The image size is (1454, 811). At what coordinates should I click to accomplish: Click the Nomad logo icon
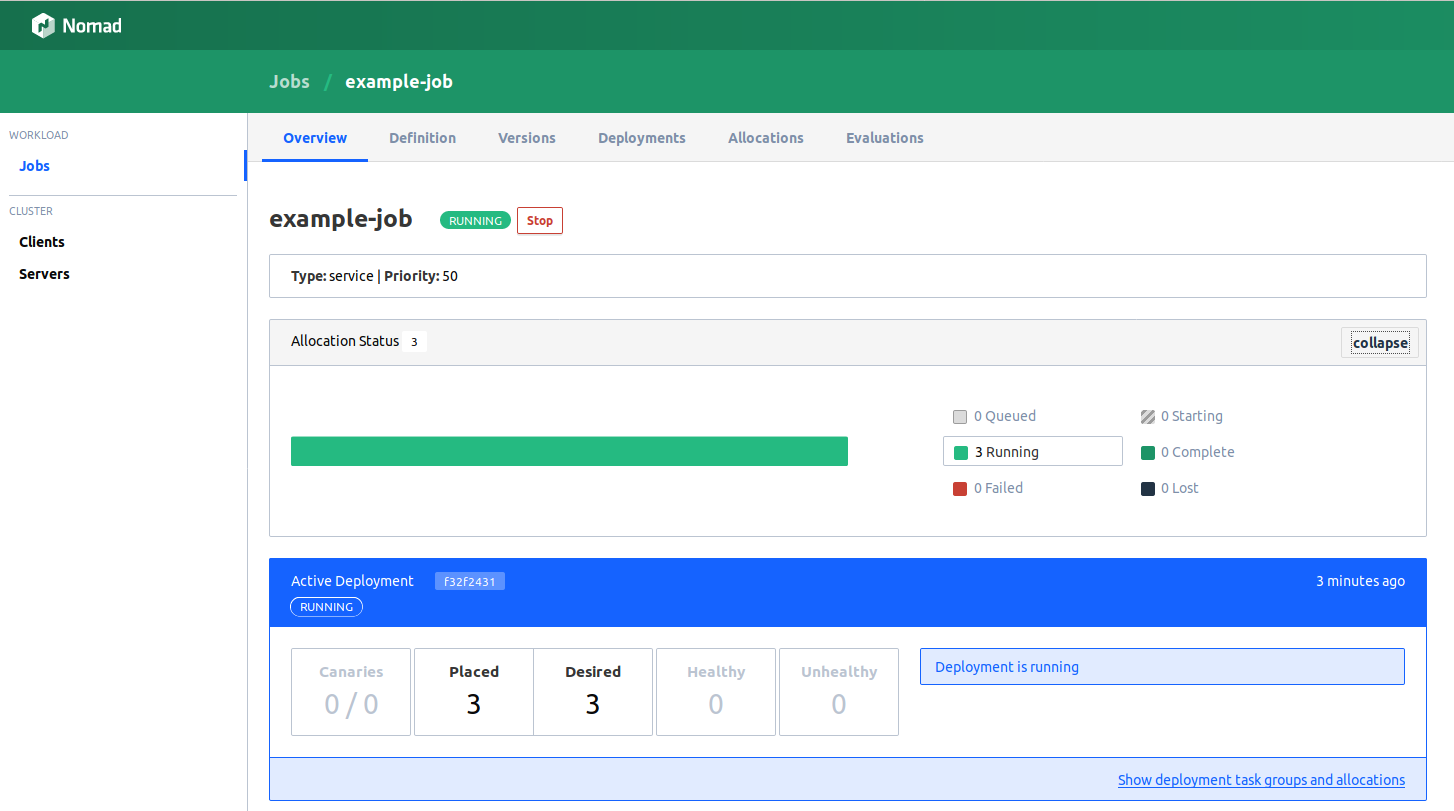point(43,26)
